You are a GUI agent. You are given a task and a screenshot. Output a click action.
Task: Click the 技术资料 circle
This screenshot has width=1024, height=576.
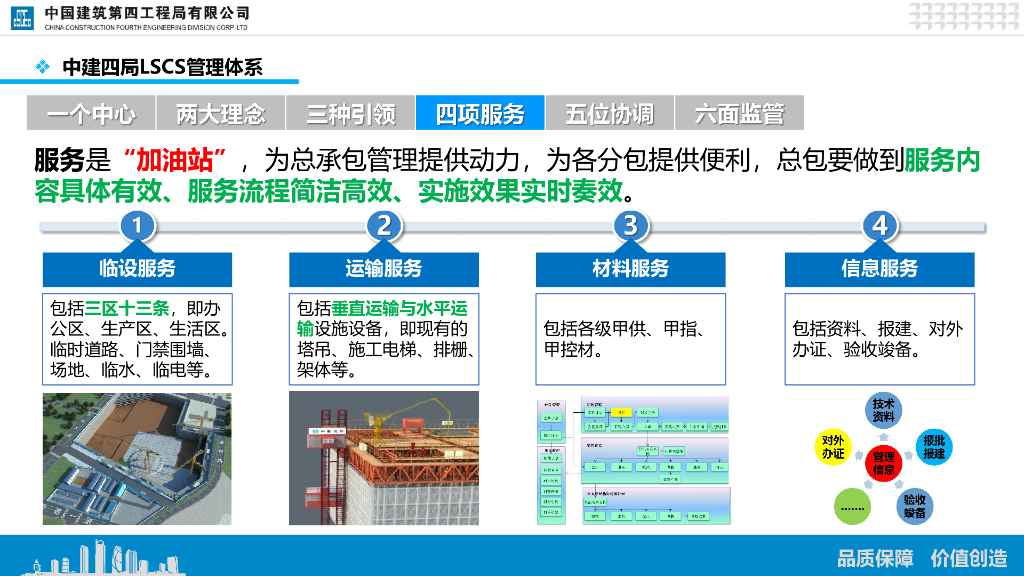click(883, 410)
